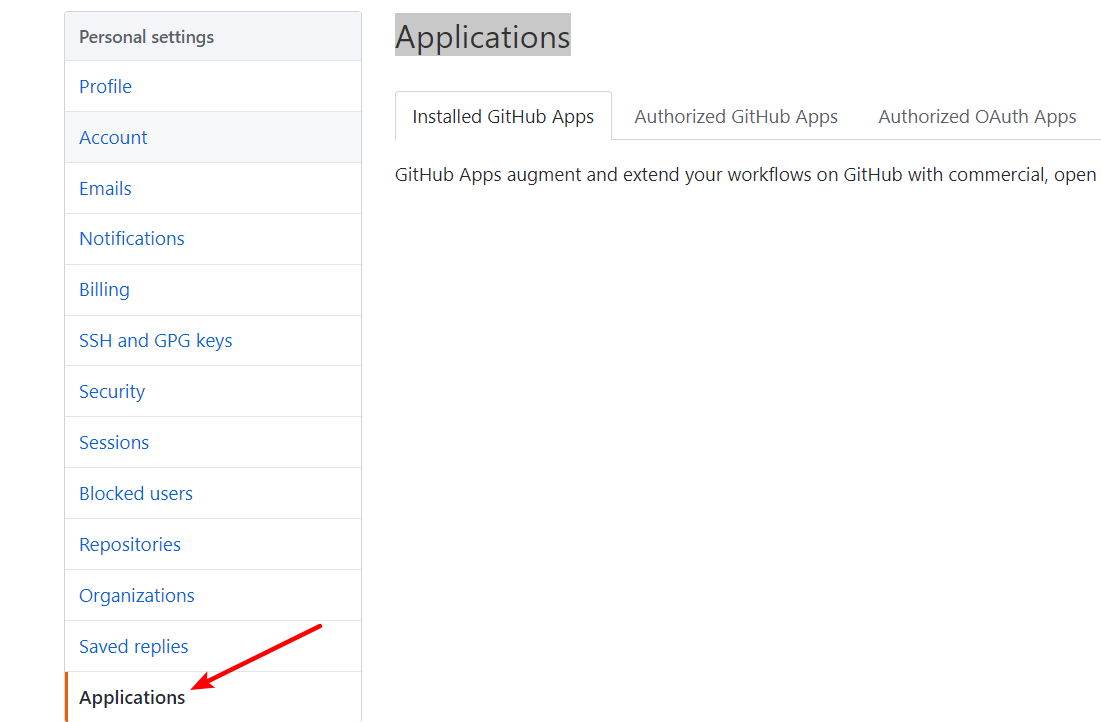Image resolution: width=1101 pixels, height=722 pixels.
Task: Switch to Installed GitHub Apps tab
Action: [503, 117]
